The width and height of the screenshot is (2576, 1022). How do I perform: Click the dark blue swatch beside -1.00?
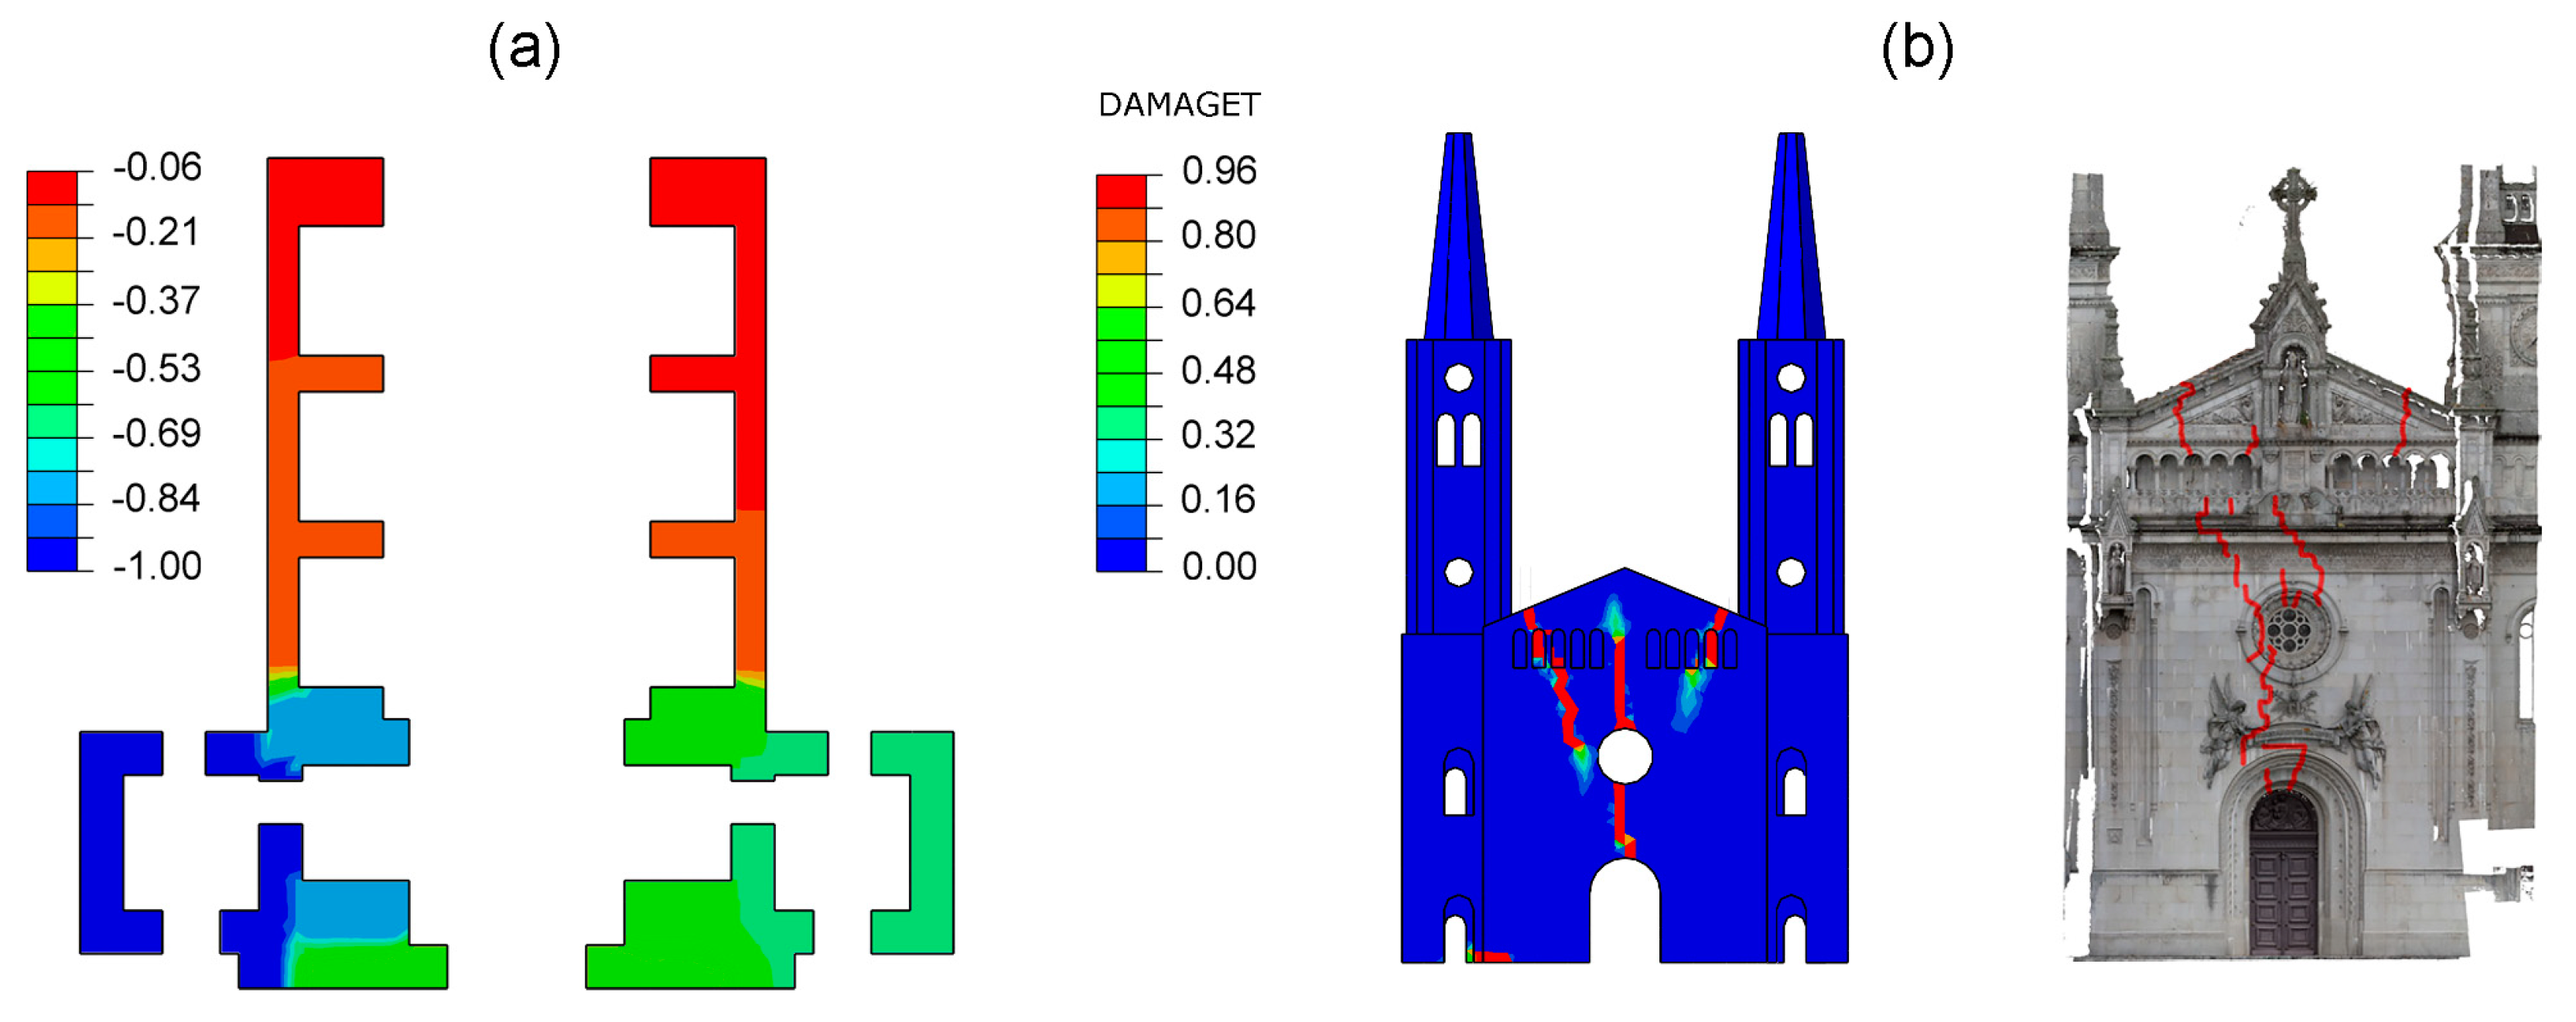[52, 555]
